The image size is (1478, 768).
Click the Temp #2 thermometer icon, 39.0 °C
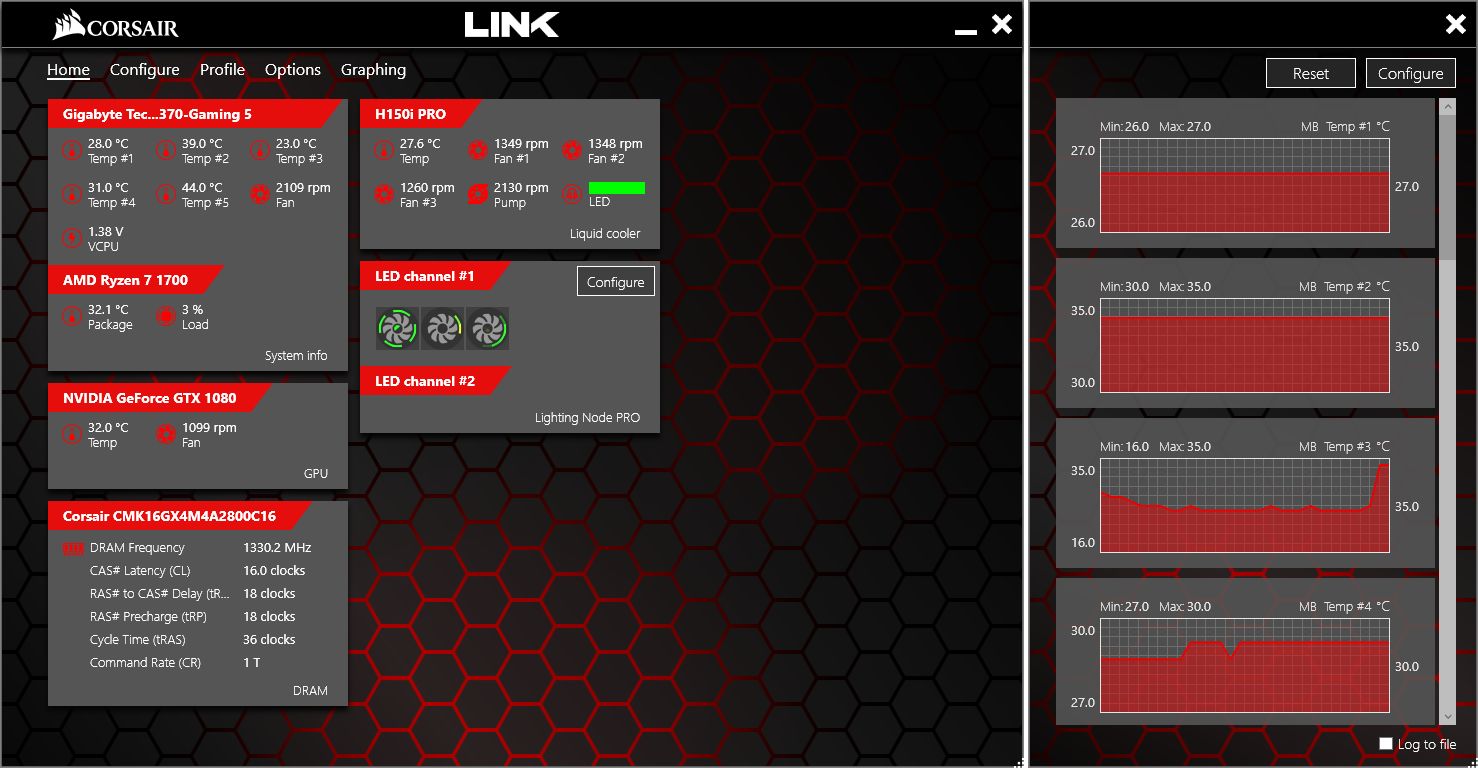click(x=166, y=151)
